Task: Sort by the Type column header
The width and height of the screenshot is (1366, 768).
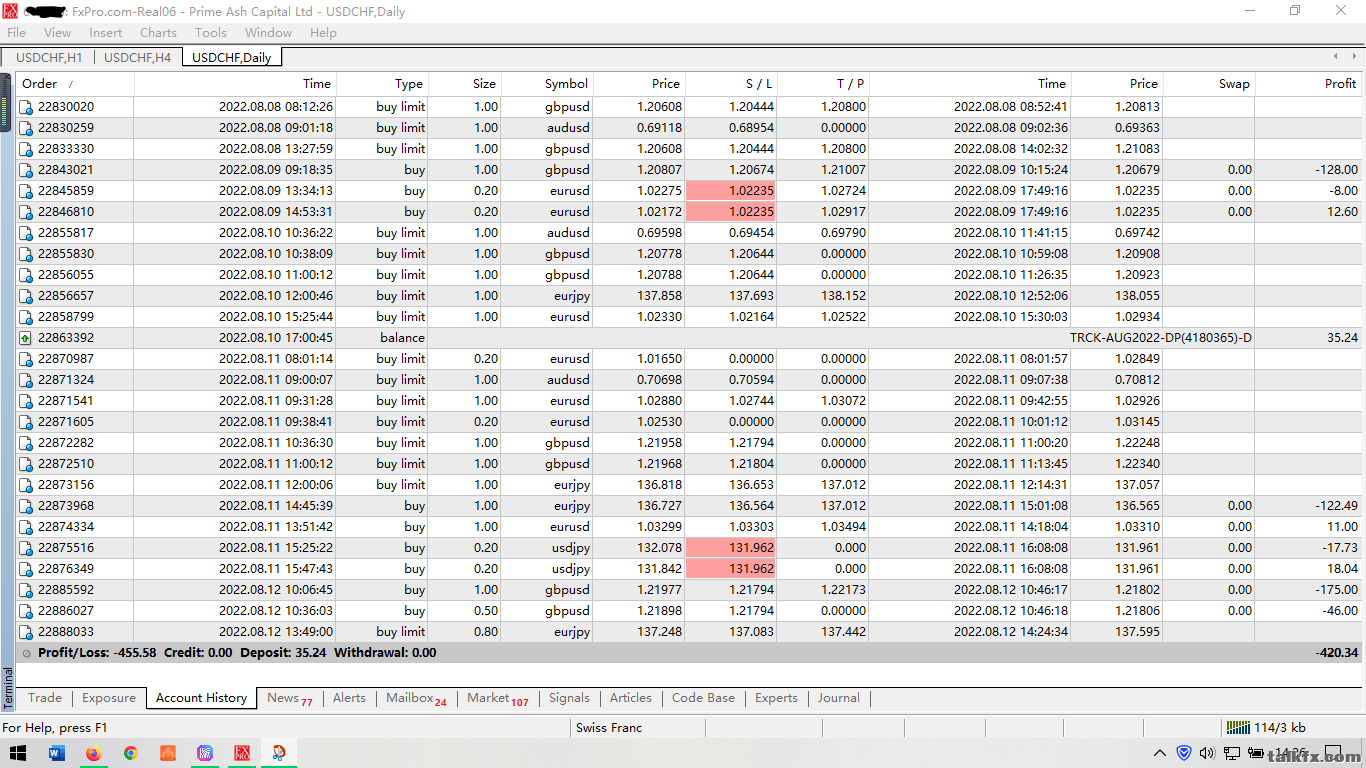Action: tap(382, 84)
